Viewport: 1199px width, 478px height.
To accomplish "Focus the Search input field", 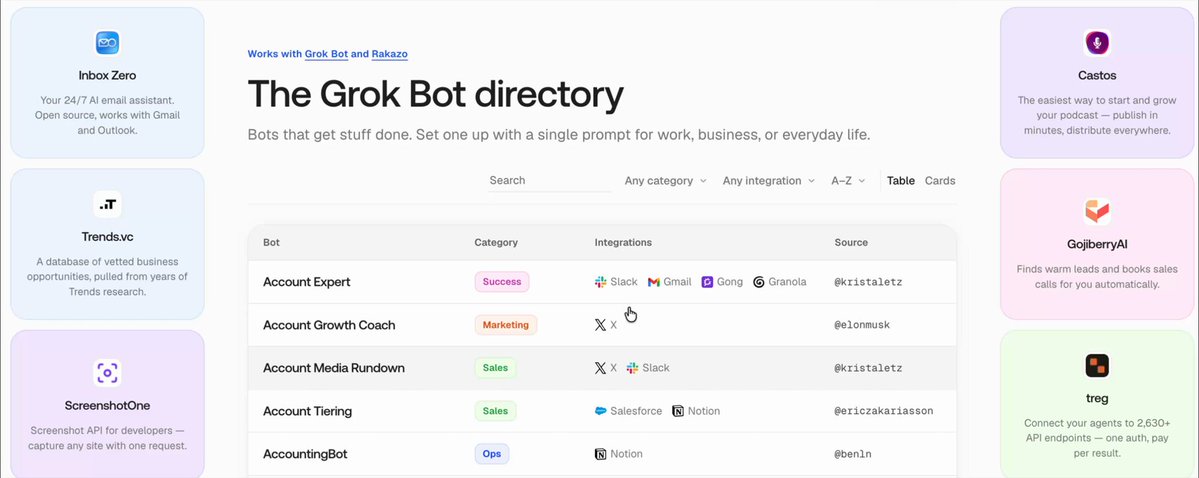I will 549,180.
